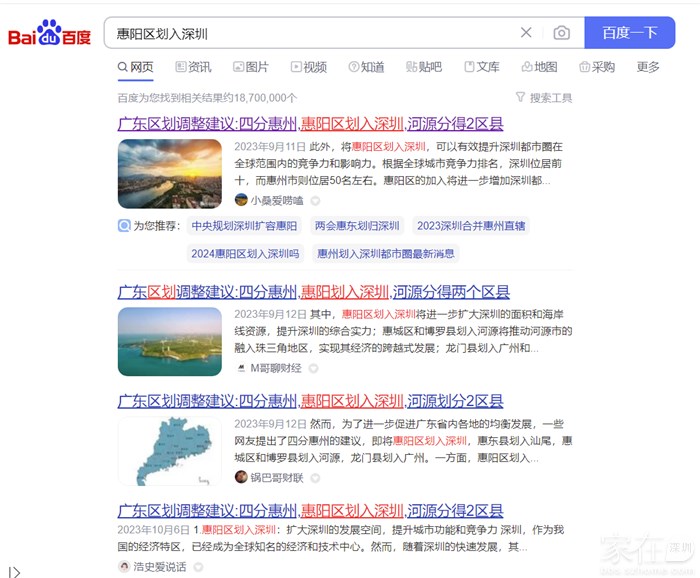
Task: Click author avatar 小桑爱唠嗑
Action: click(241, 200)
